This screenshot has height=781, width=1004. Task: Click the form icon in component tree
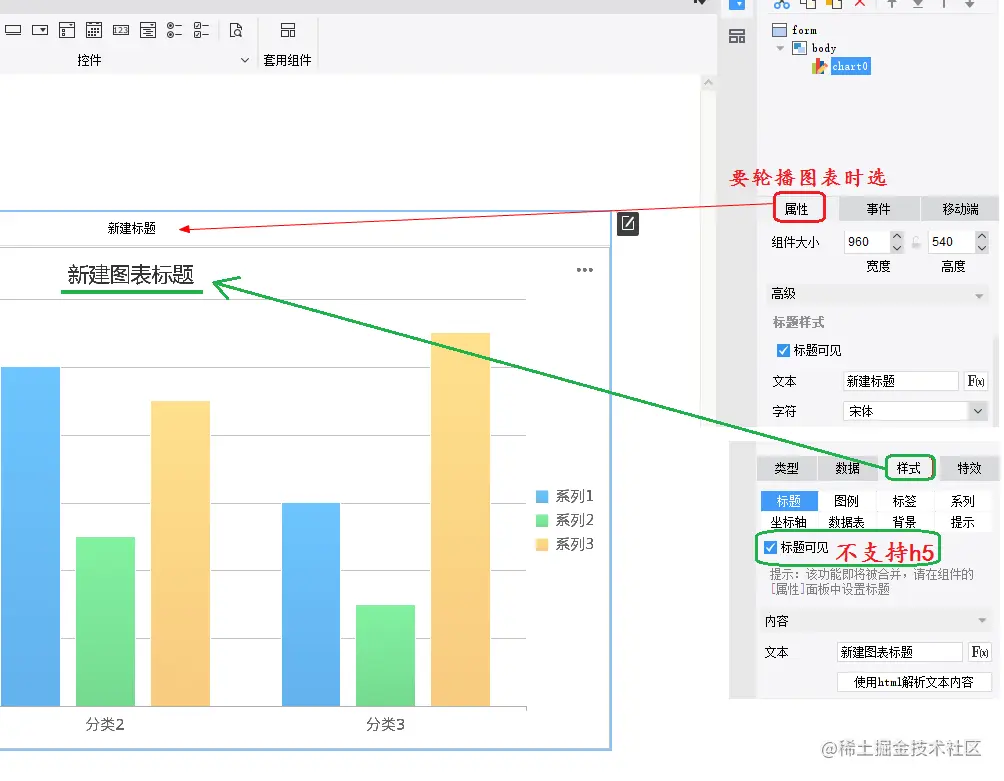tap(779, 30)
